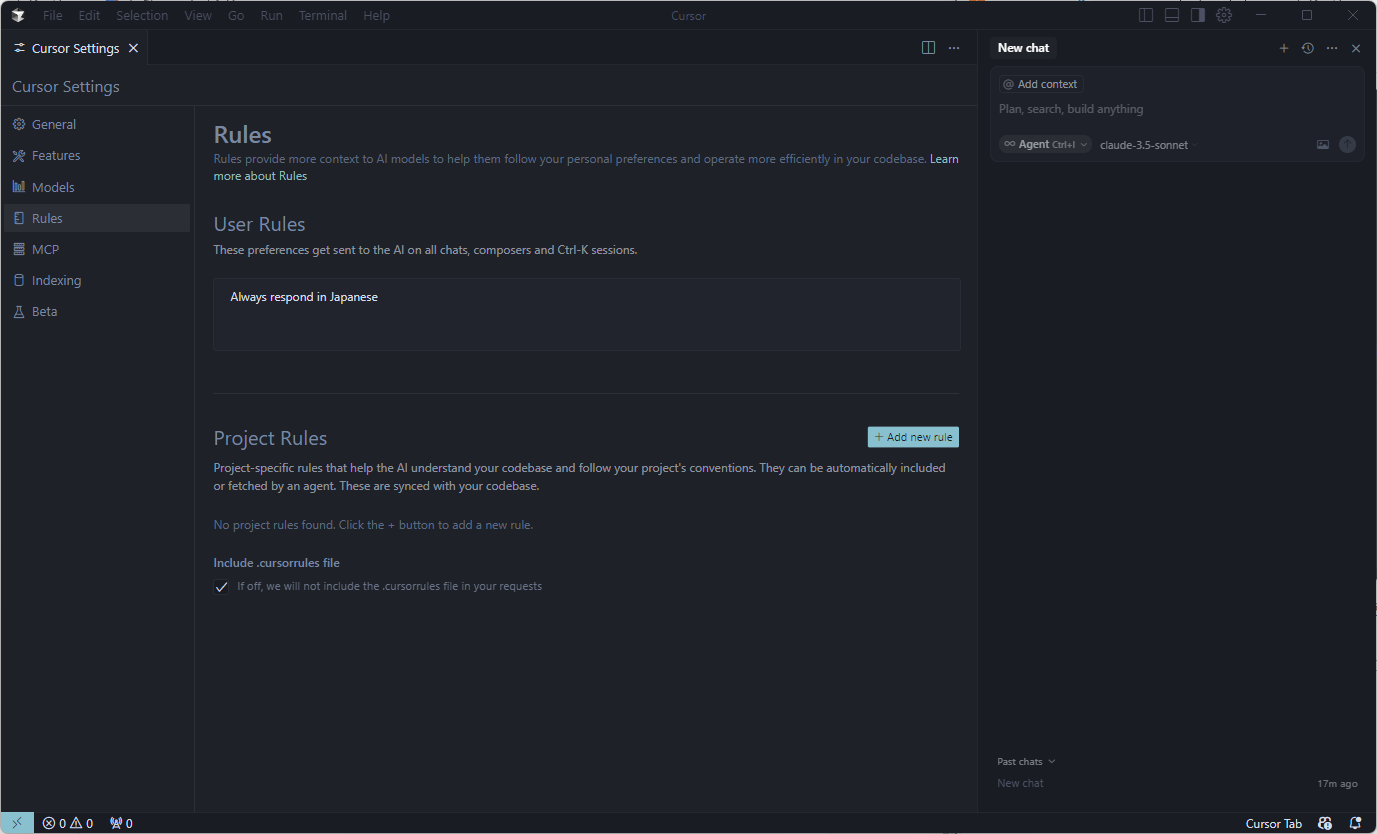This screenshot has width=1377, height=834.
Task: Open Features settings section
Action: pyautogui.click(x=97, y=155)
